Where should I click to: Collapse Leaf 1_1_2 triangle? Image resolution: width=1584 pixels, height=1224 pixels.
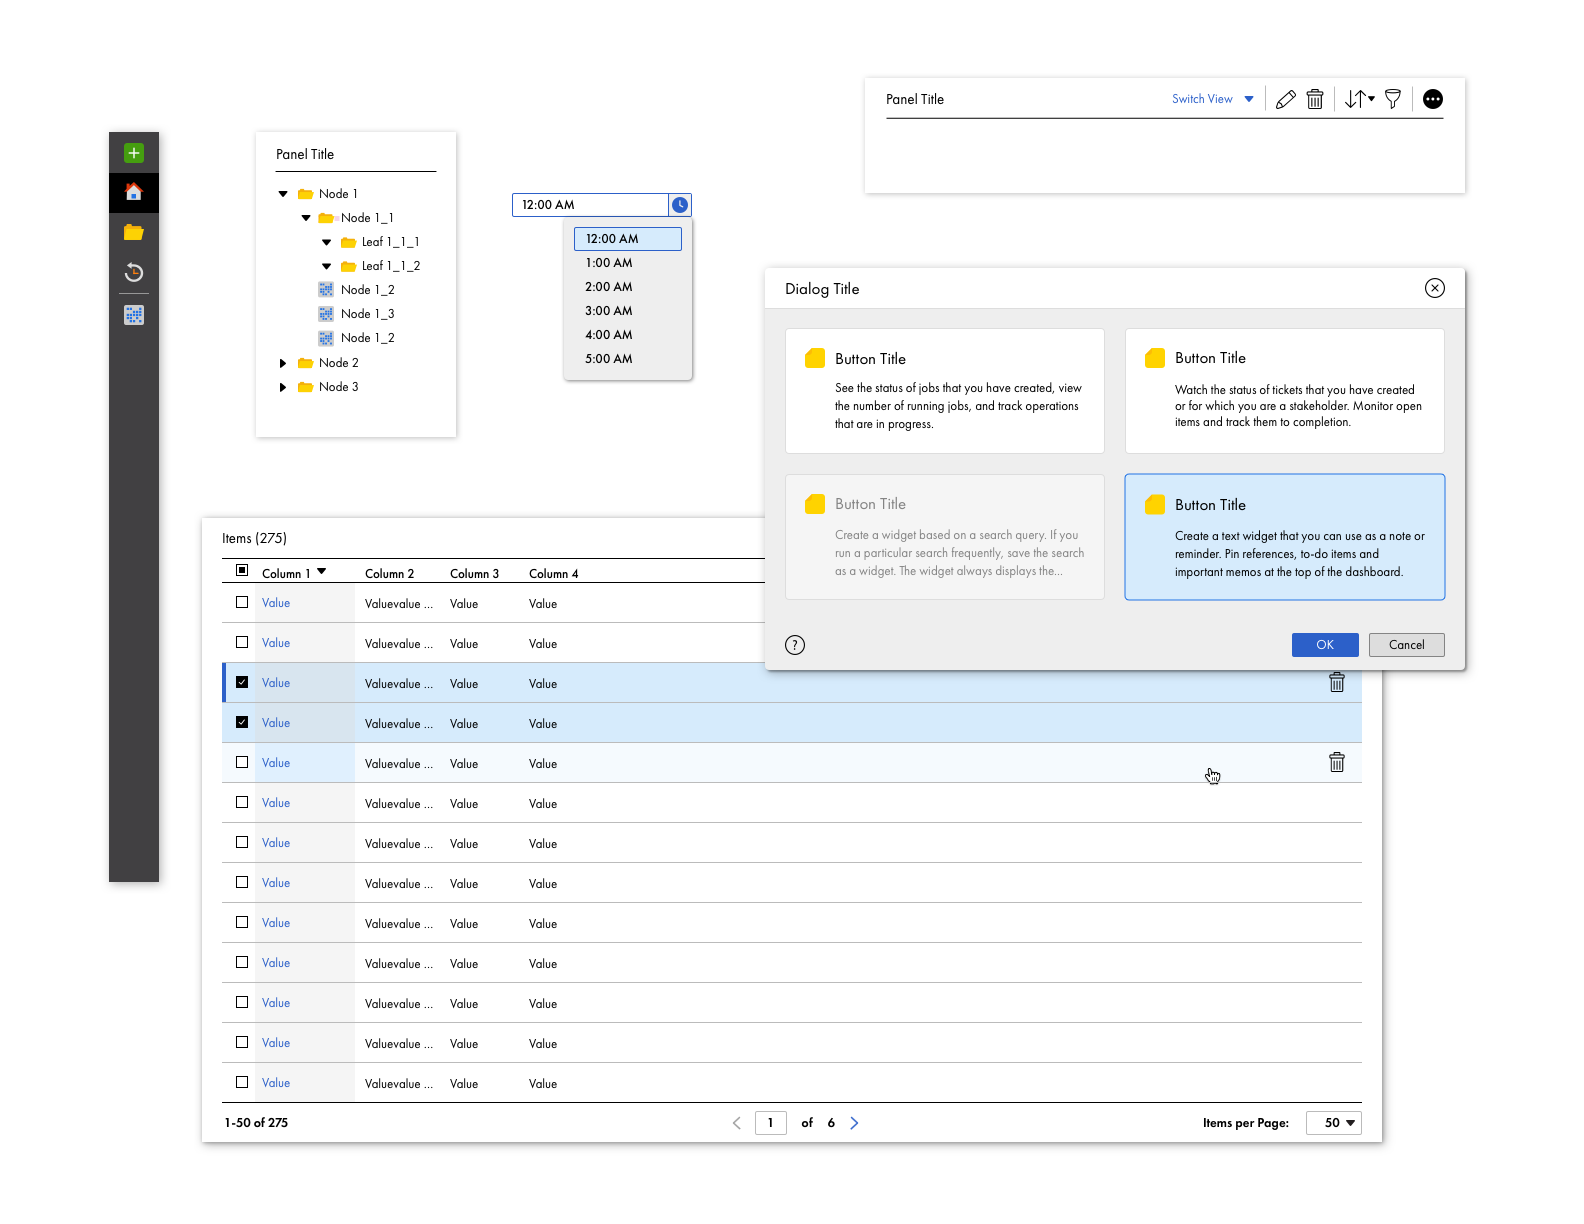[x=326, y=266]
